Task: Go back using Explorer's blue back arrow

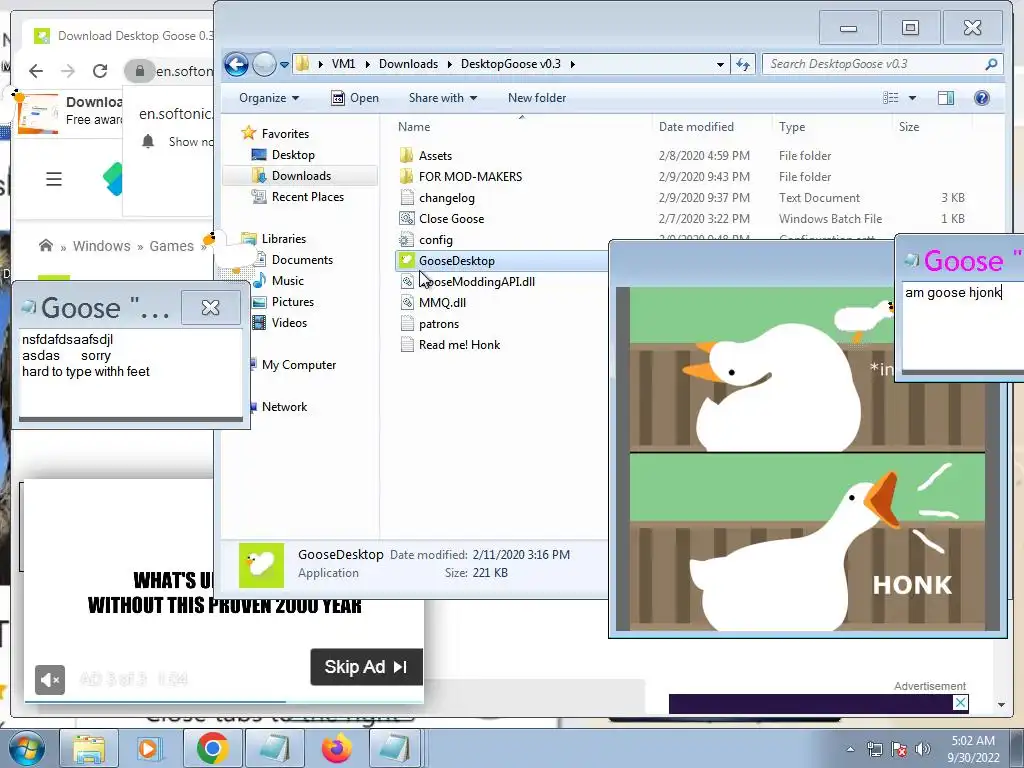Action: [236, 64]
